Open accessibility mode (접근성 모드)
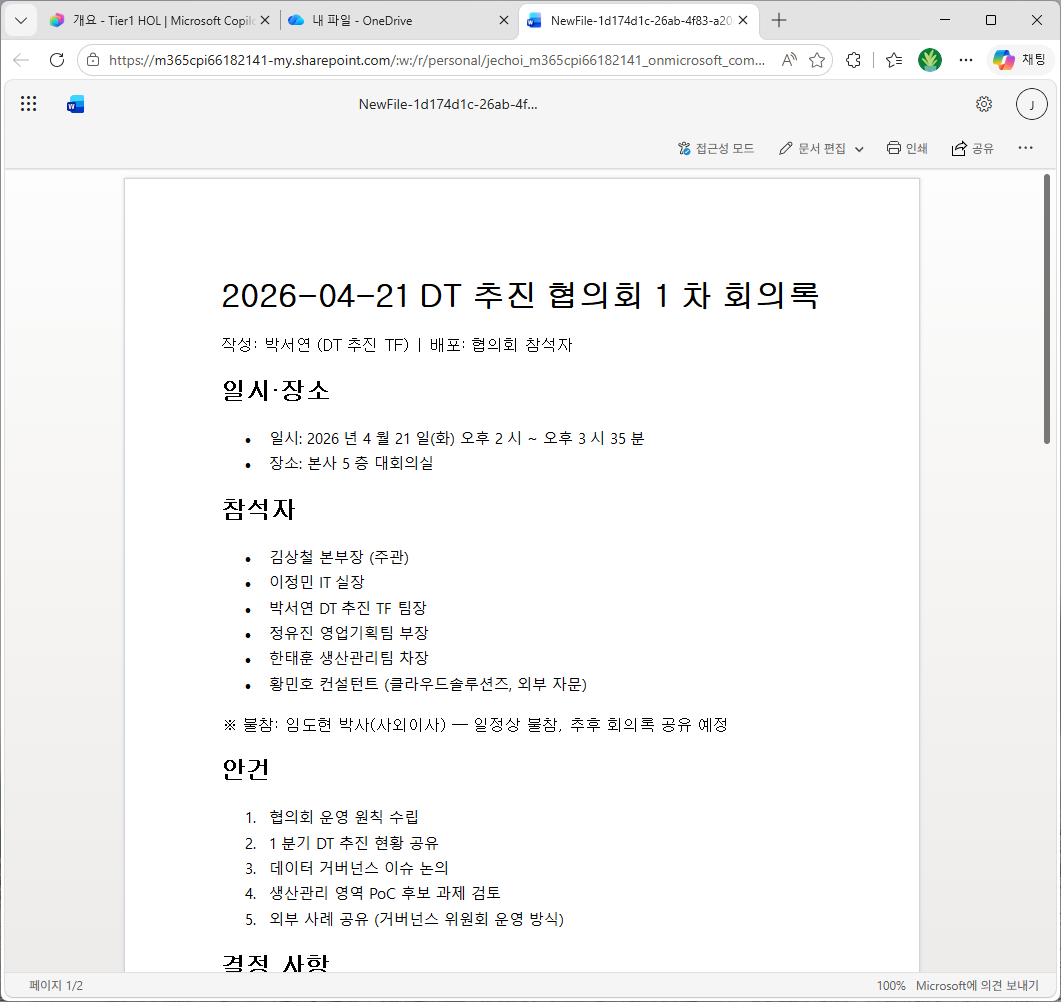 (716, 148)
